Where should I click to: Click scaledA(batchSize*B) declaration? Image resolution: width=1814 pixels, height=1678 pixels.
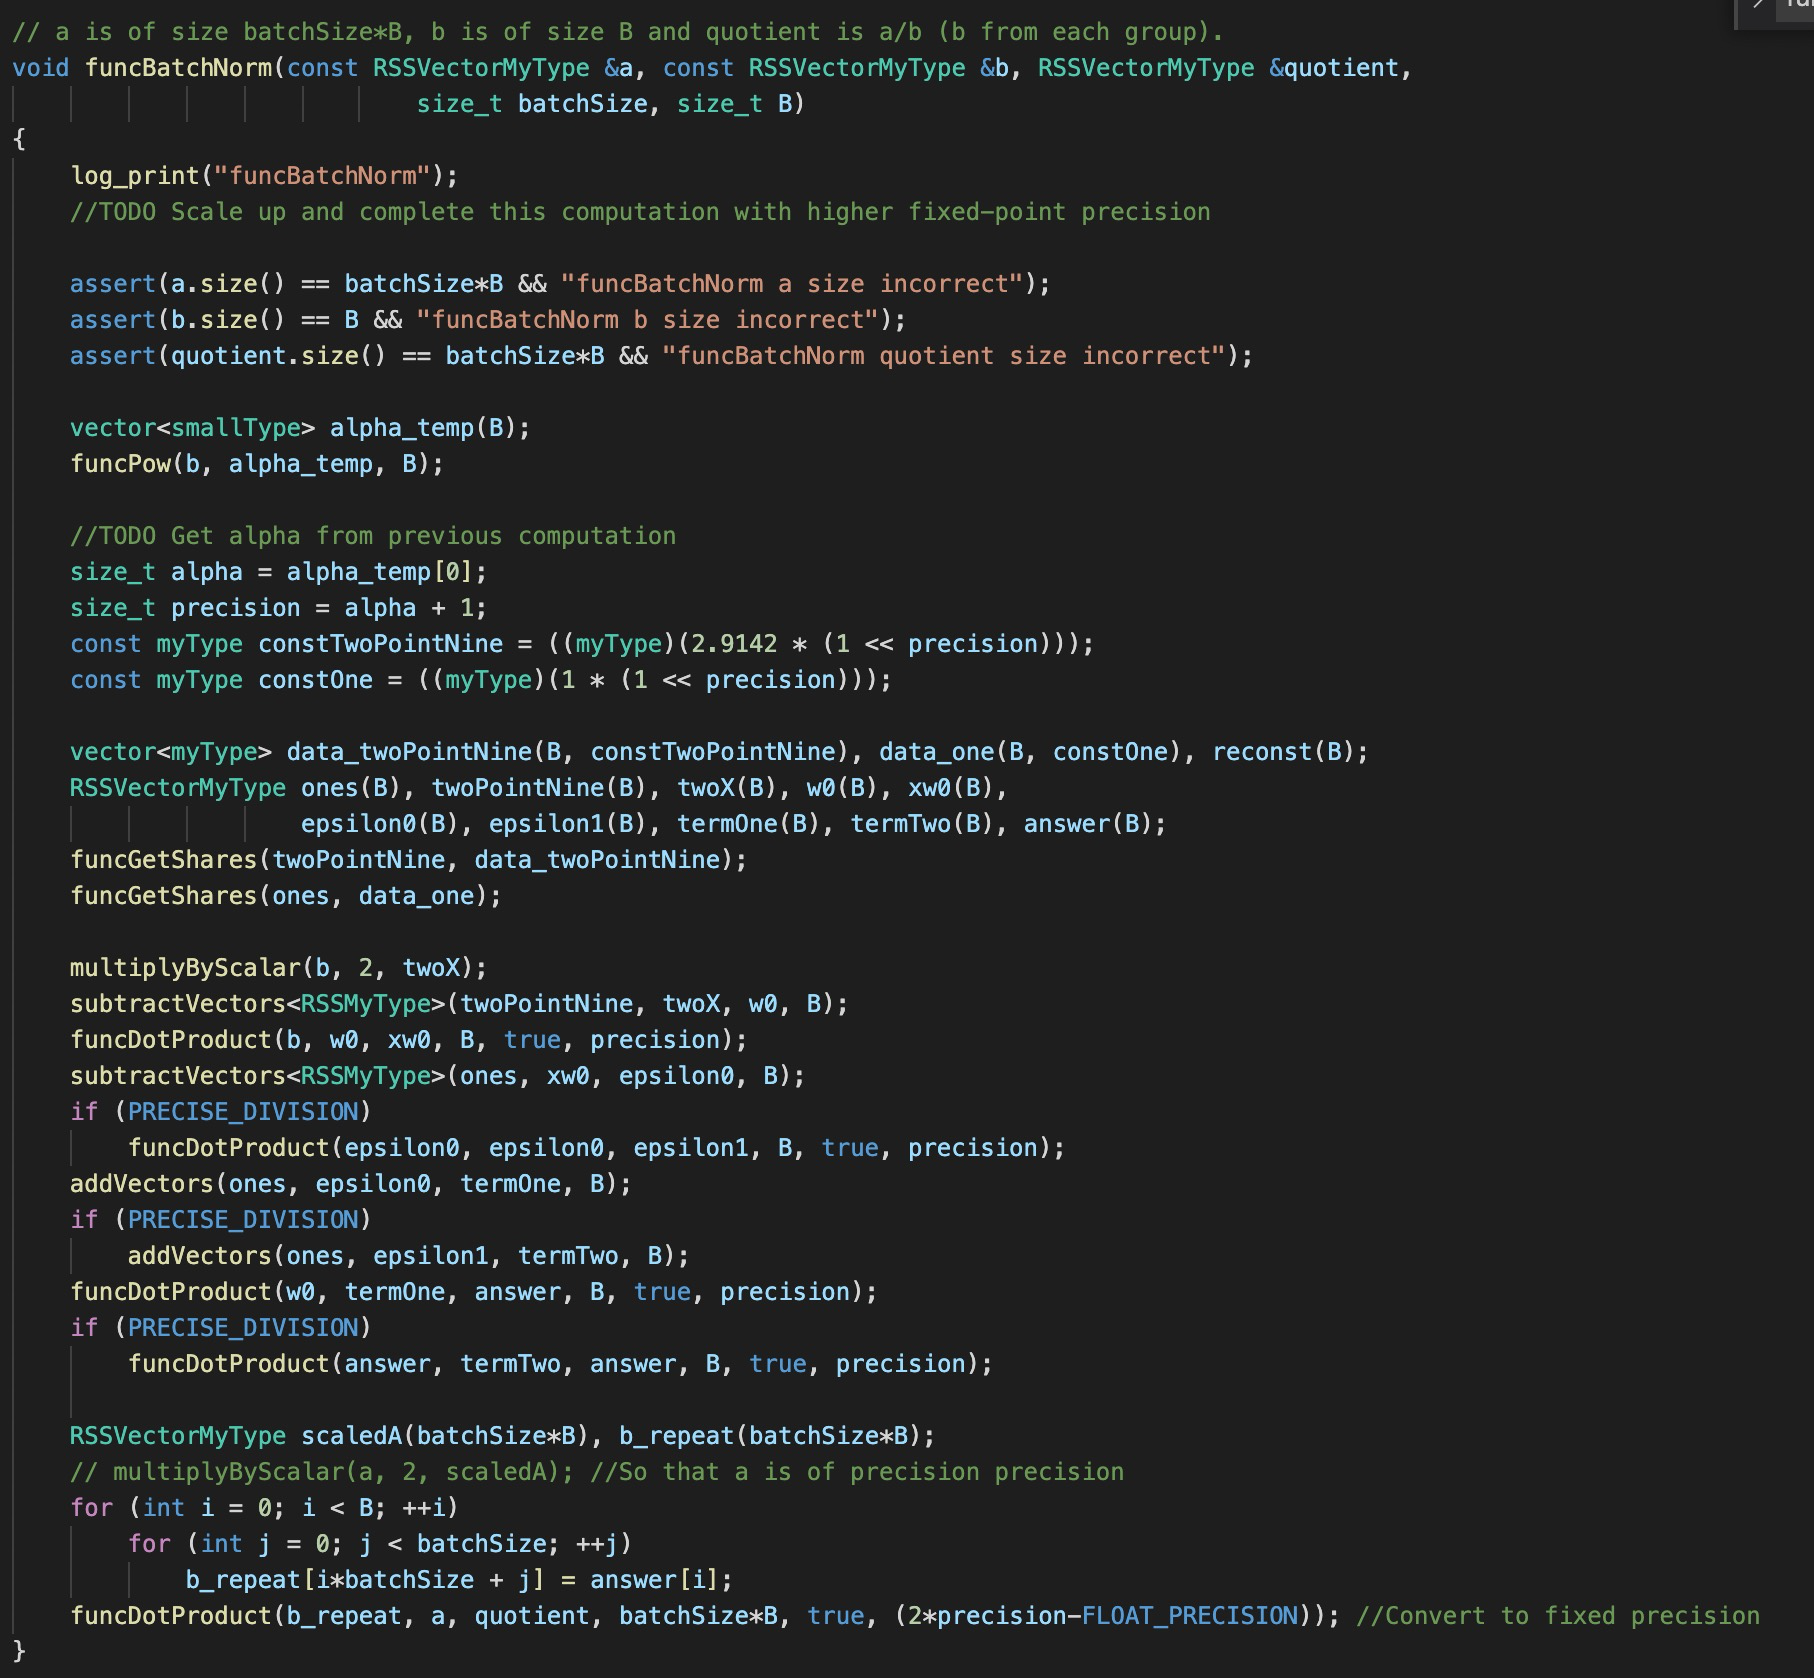pyautogui.click(x=444, y=1436)
